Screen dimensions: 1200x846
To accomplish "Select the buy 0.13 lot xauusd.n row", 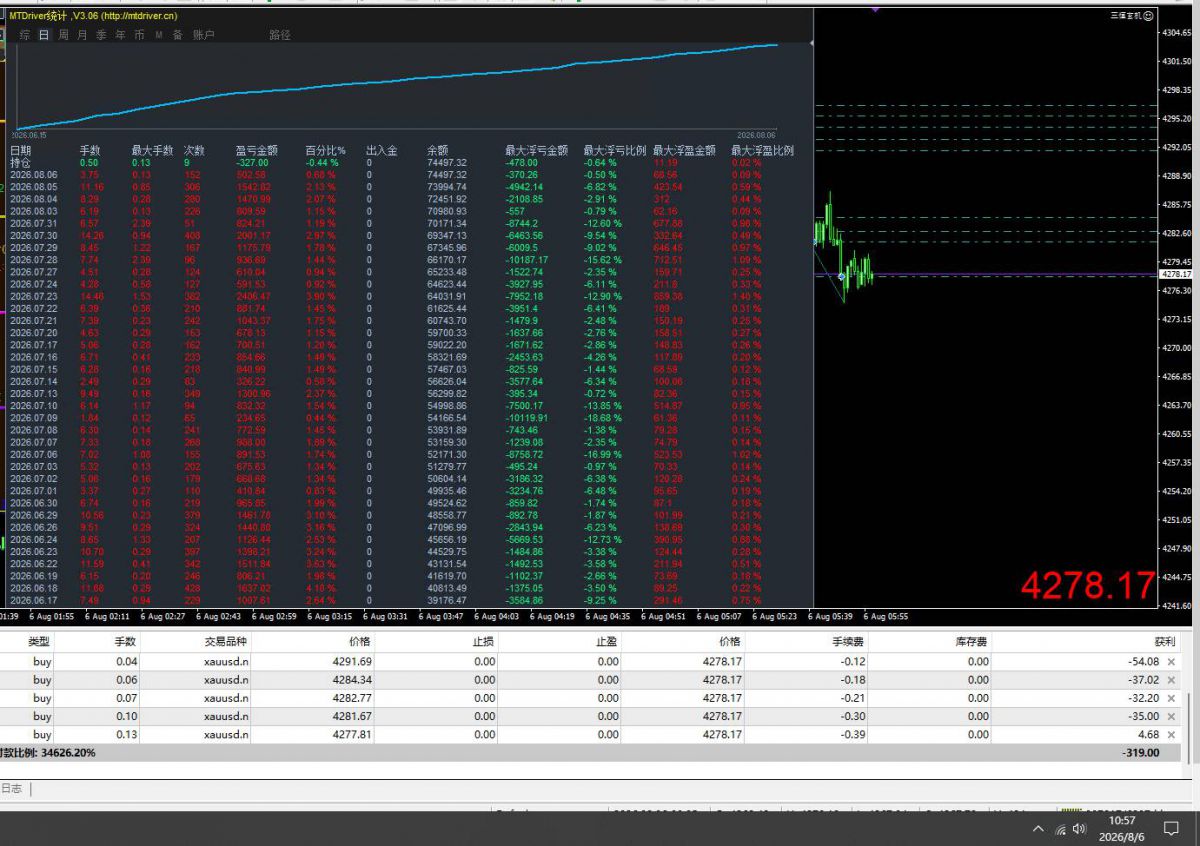I will [590, 734].
